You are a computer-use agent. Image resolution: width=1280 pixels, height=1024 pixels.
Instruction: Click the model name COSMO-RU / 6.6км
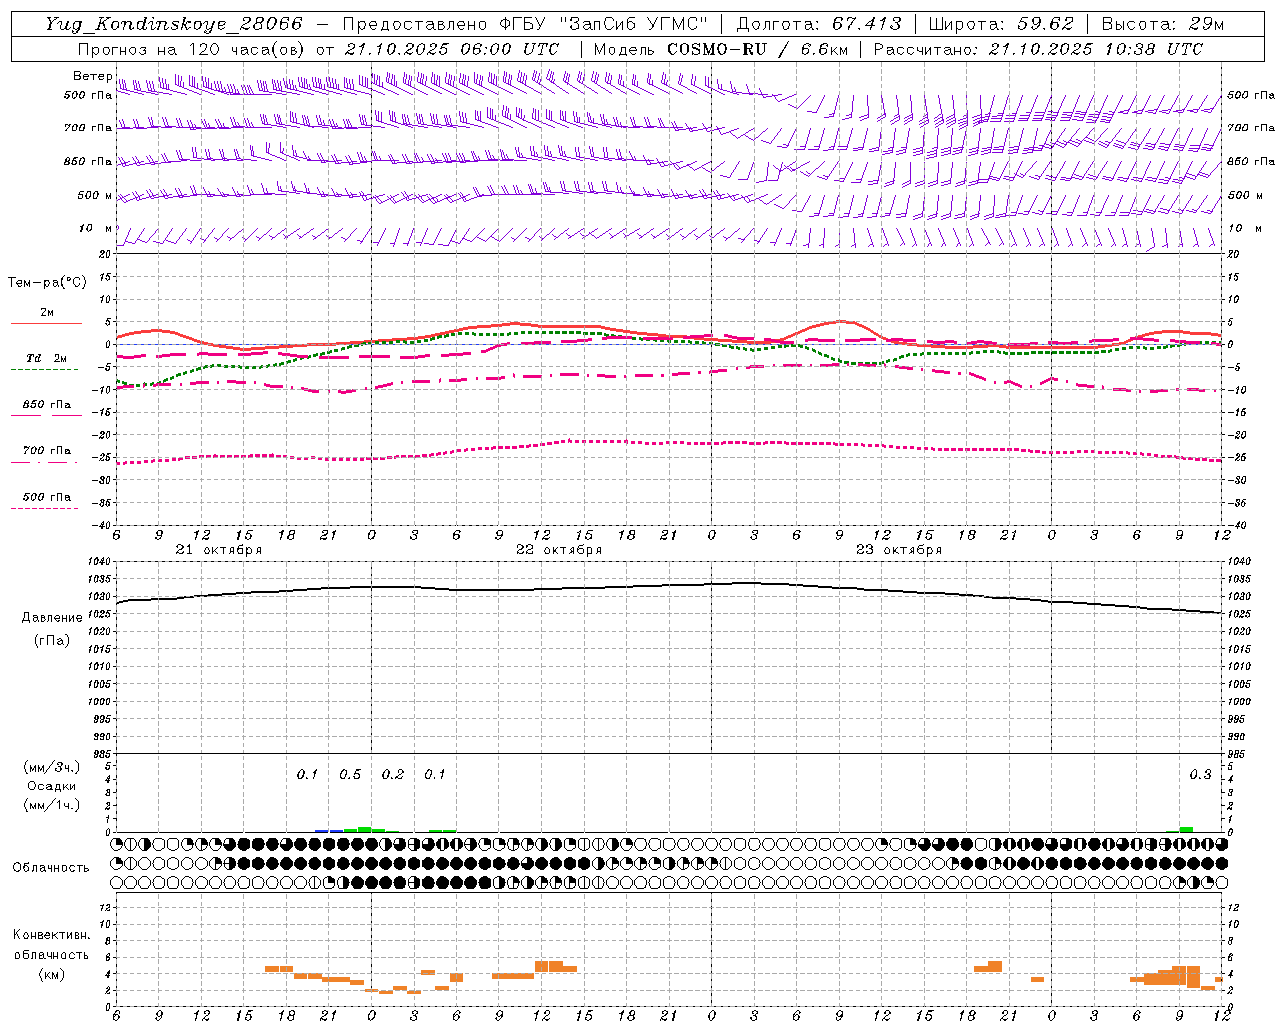click(758, 49)
